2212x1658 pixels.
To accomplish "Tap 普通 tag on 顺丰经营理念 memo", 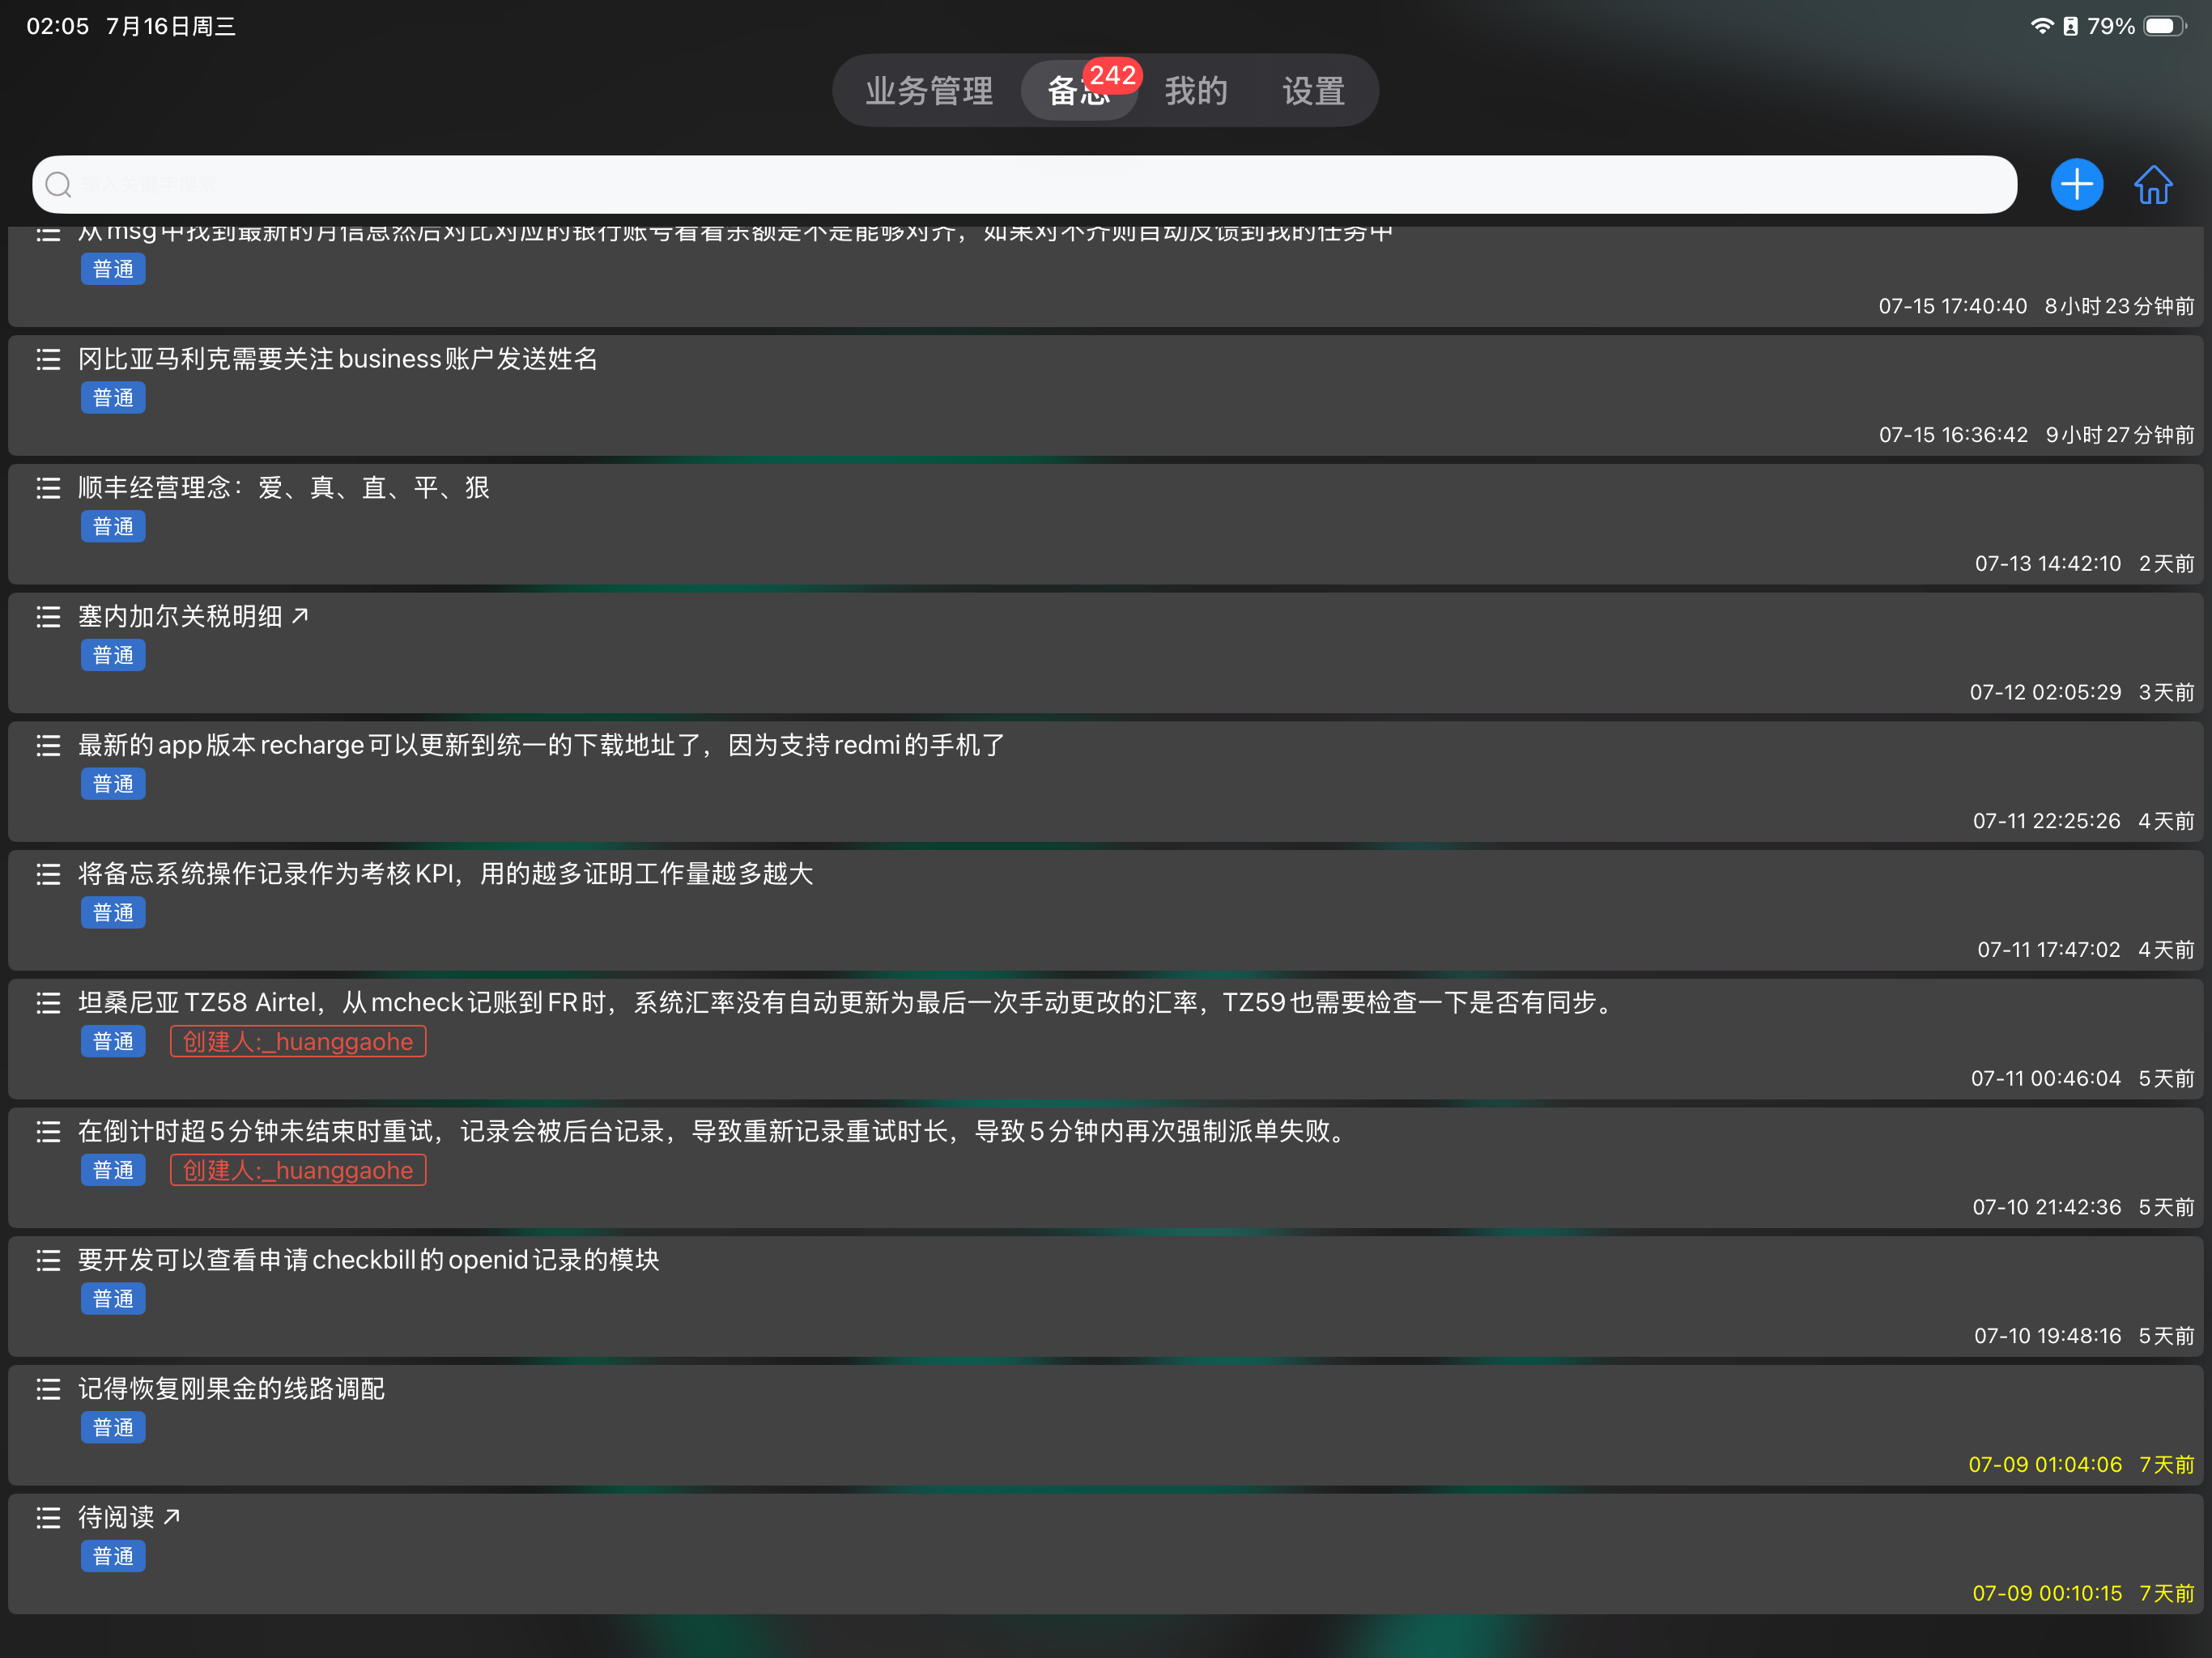I will [113, 527].
